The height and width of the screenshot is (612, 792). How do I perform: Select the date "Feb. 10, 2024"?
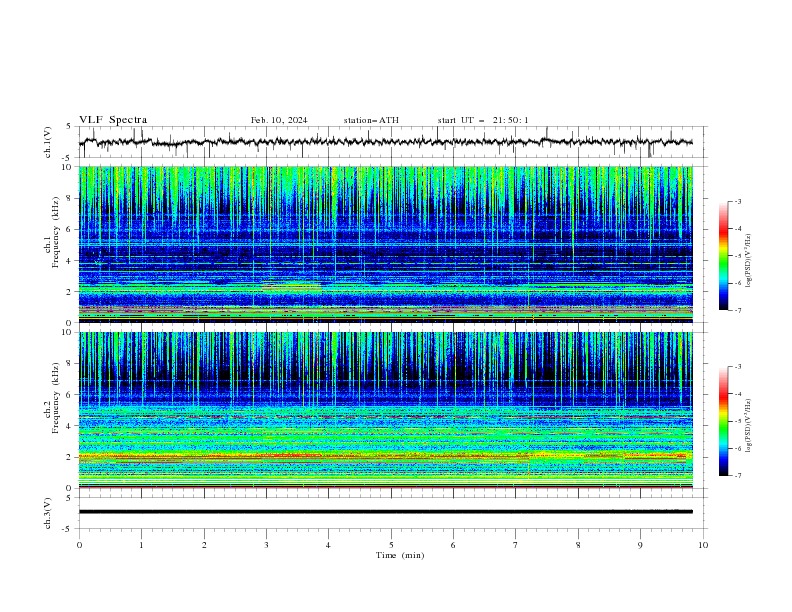click(x=279, y=120)
